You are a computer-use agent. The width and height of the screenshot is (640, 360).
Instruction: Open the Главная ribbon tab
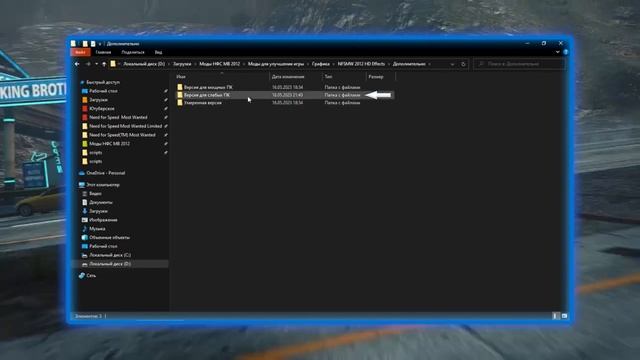pyautogui.click(x=103, y=52)
